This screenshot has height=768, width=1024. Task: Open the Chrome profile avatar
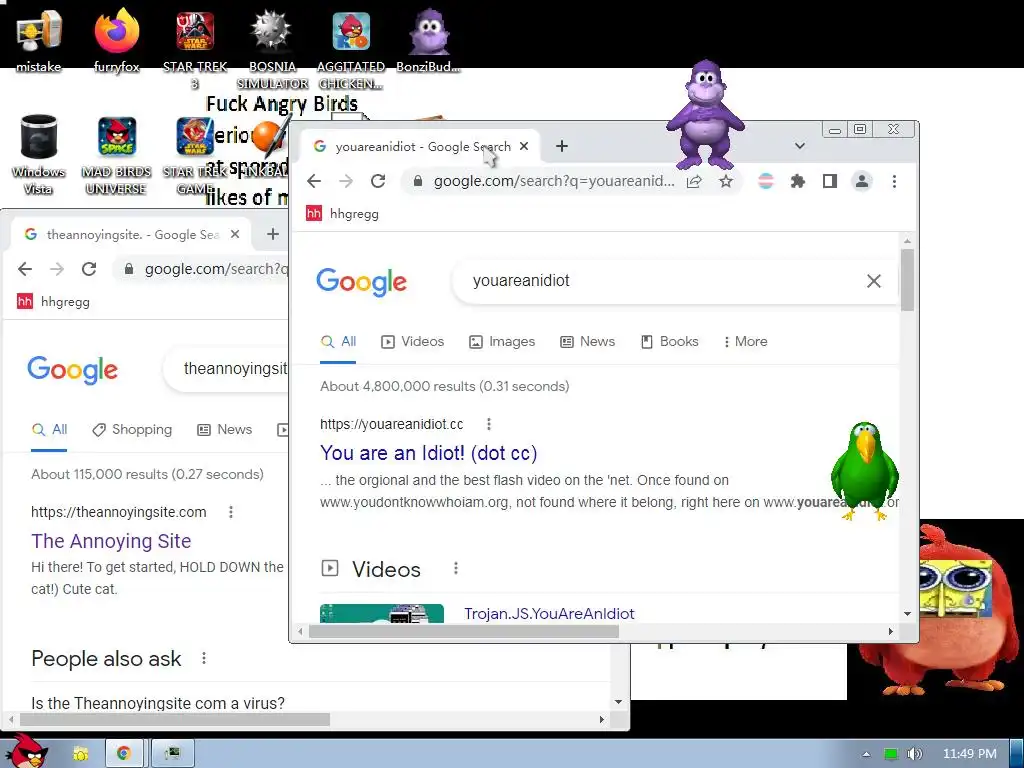pos(862,181)
